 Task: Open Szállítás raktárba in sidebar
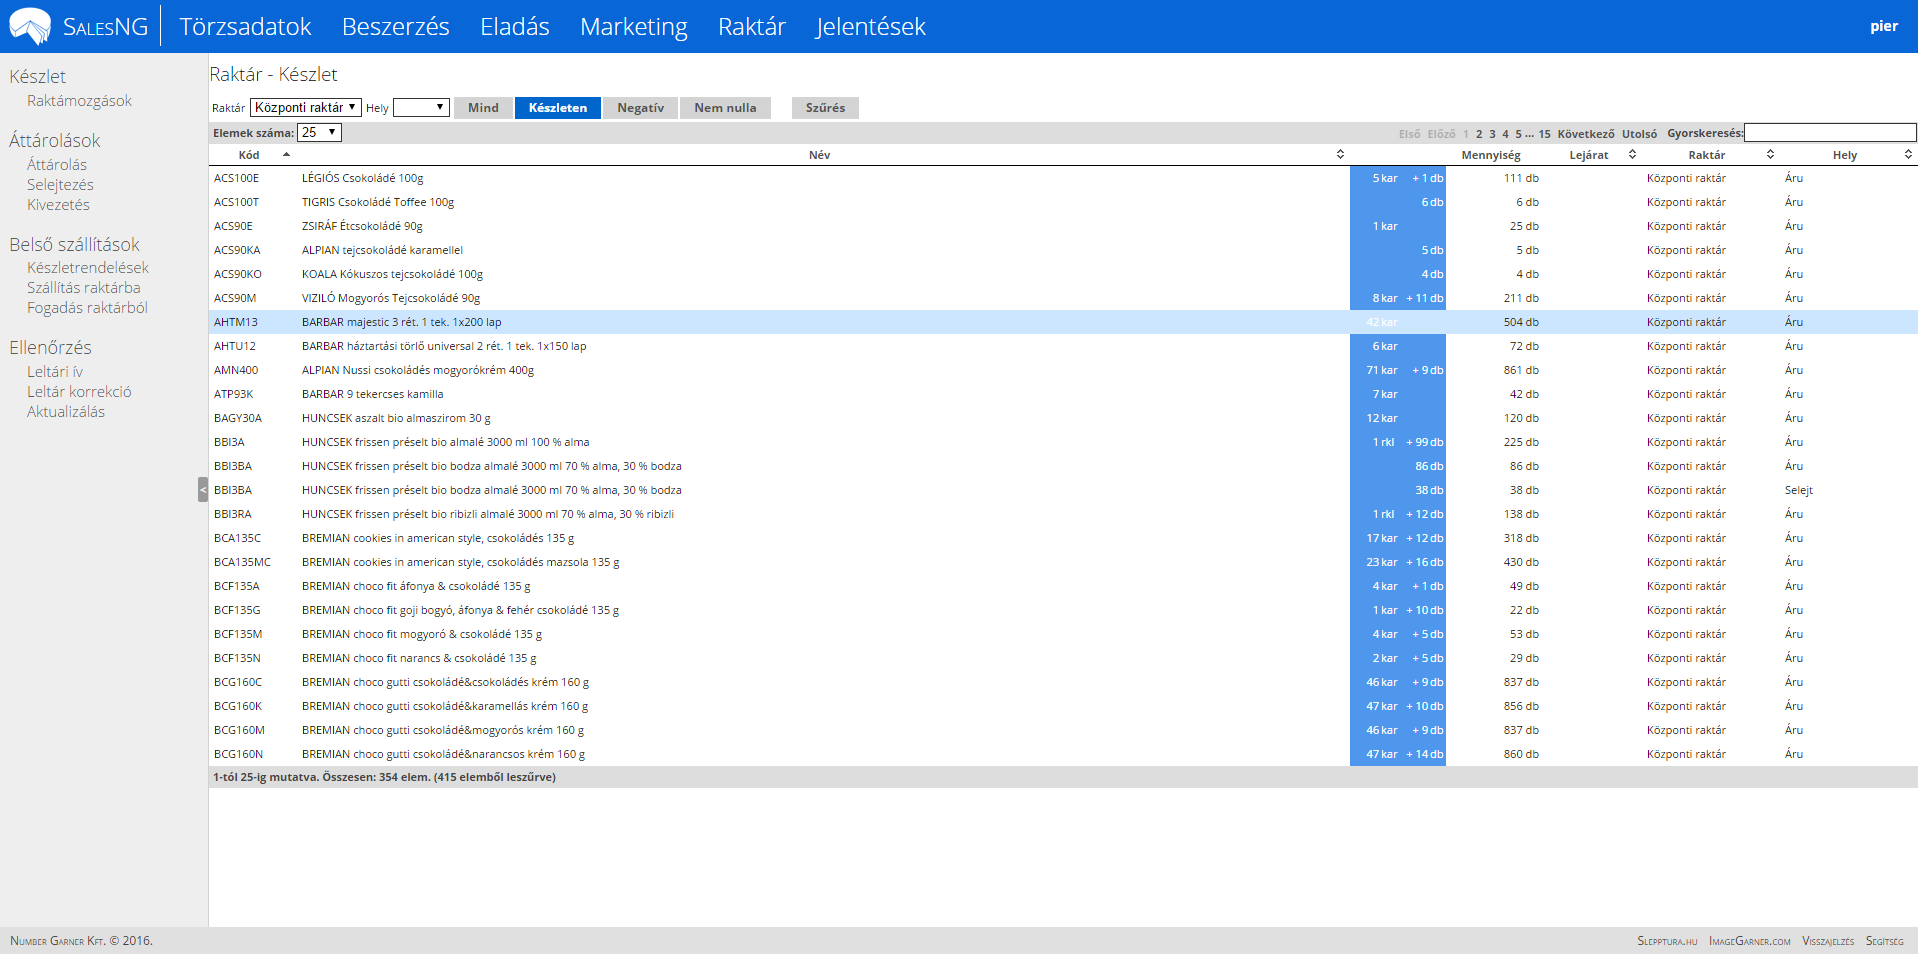[84, 288]
